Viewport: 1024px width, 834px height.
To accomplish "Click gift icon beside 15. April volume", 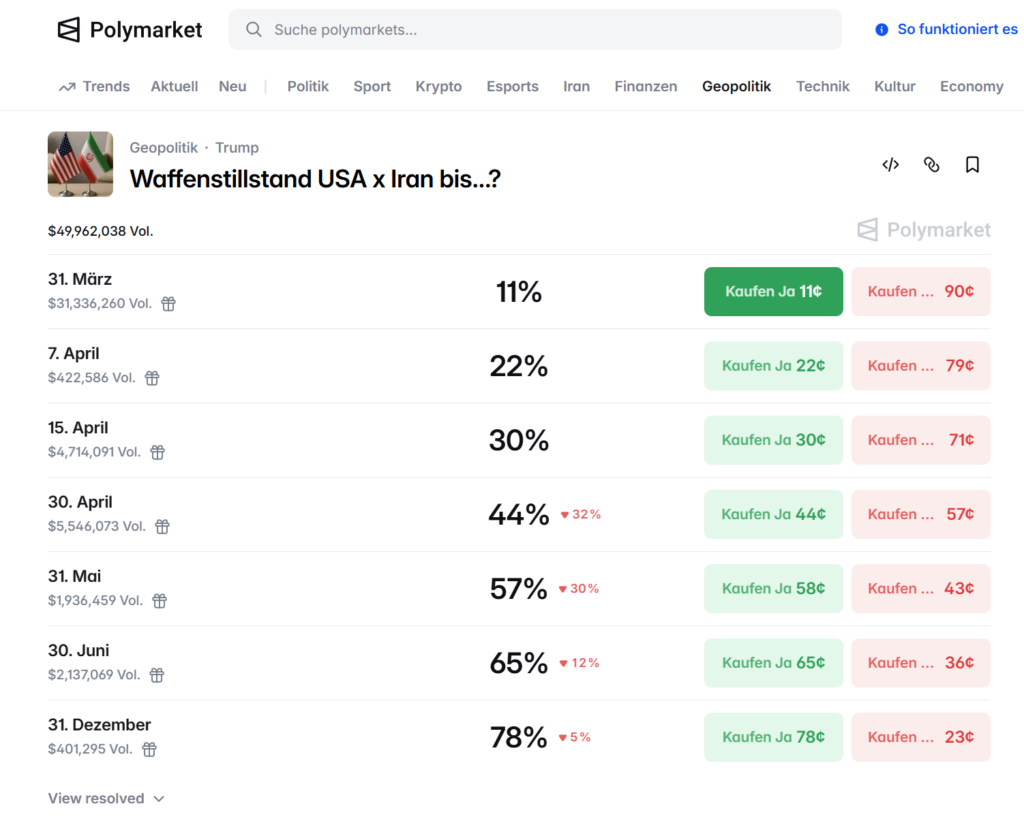I will pos(157,452).
